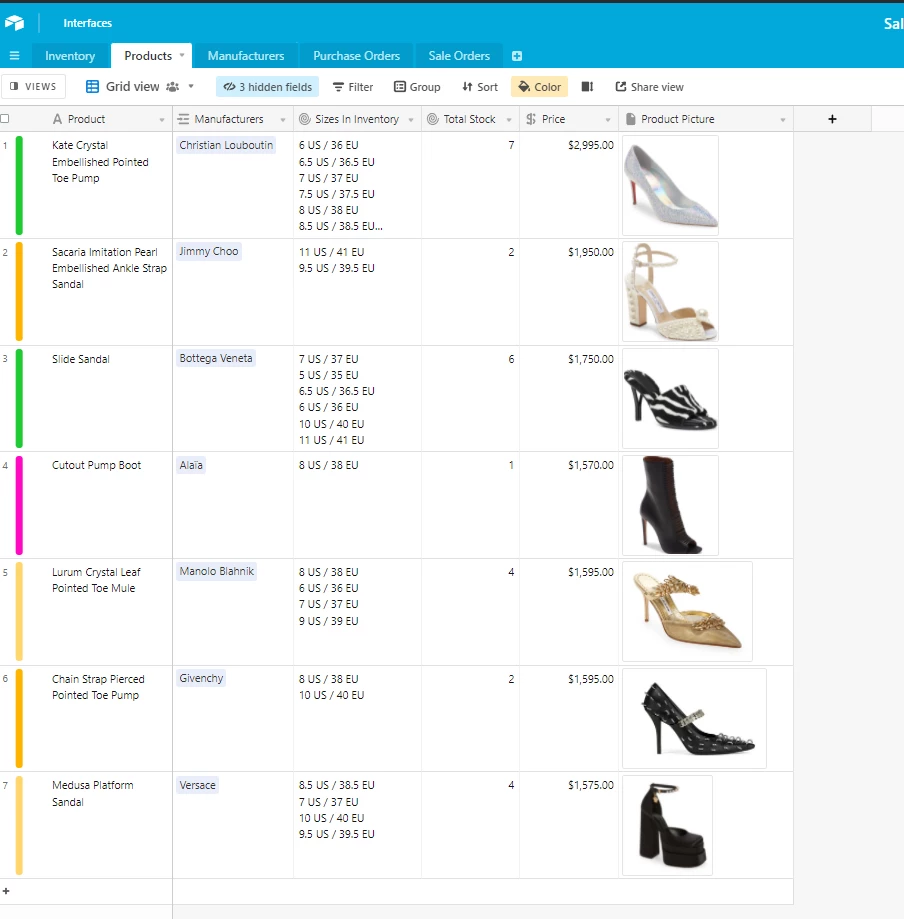Click the Jimmy Choo manufacturer tag
The image size is (904, 919).
point(209,251)
